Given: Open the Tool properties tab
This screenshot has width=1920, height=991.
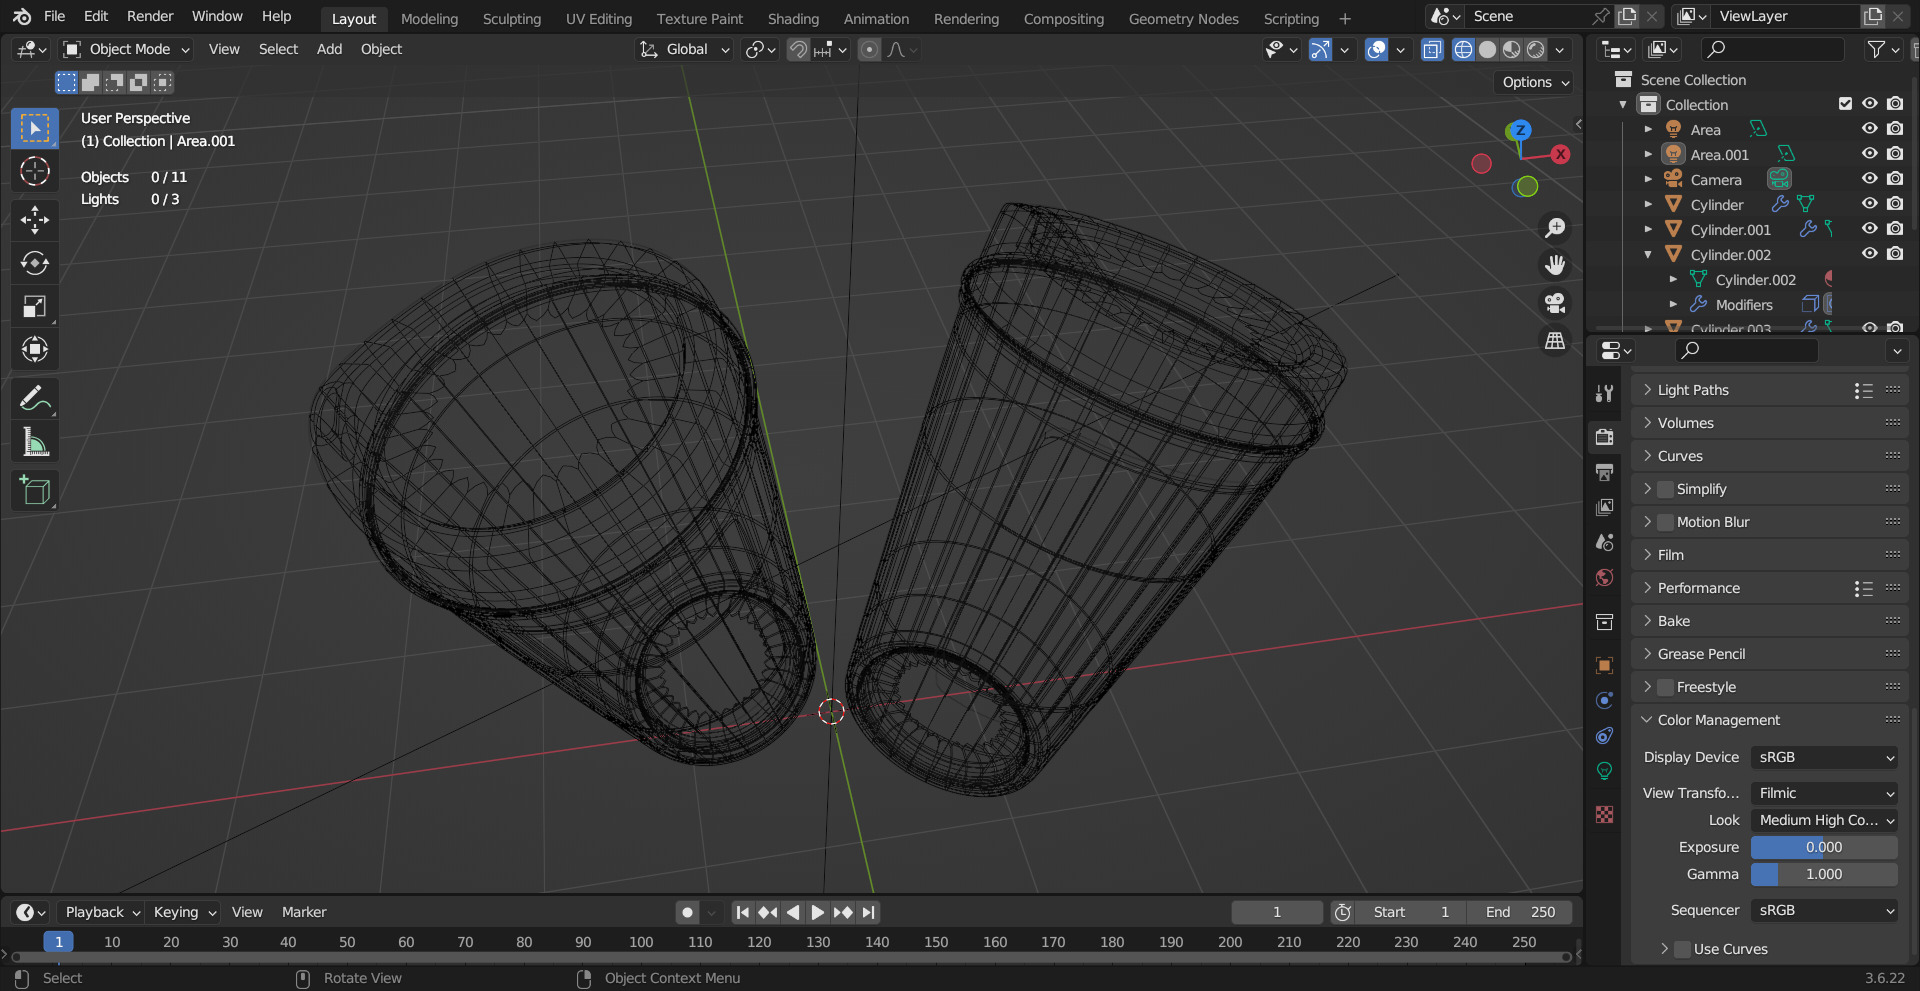Looking at the screenshot, I should coord(1605,393).
